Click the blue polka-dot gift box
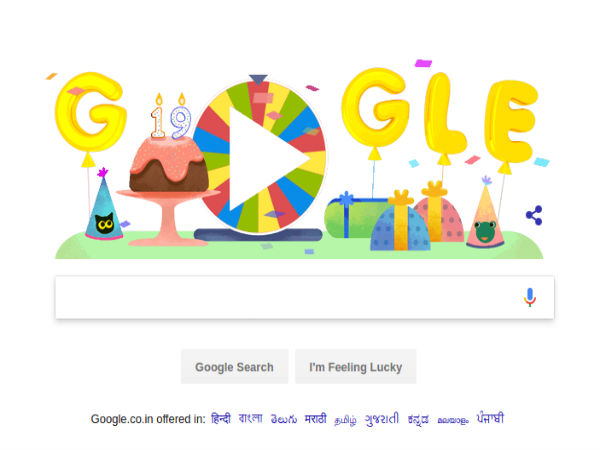 click(400, 228)
